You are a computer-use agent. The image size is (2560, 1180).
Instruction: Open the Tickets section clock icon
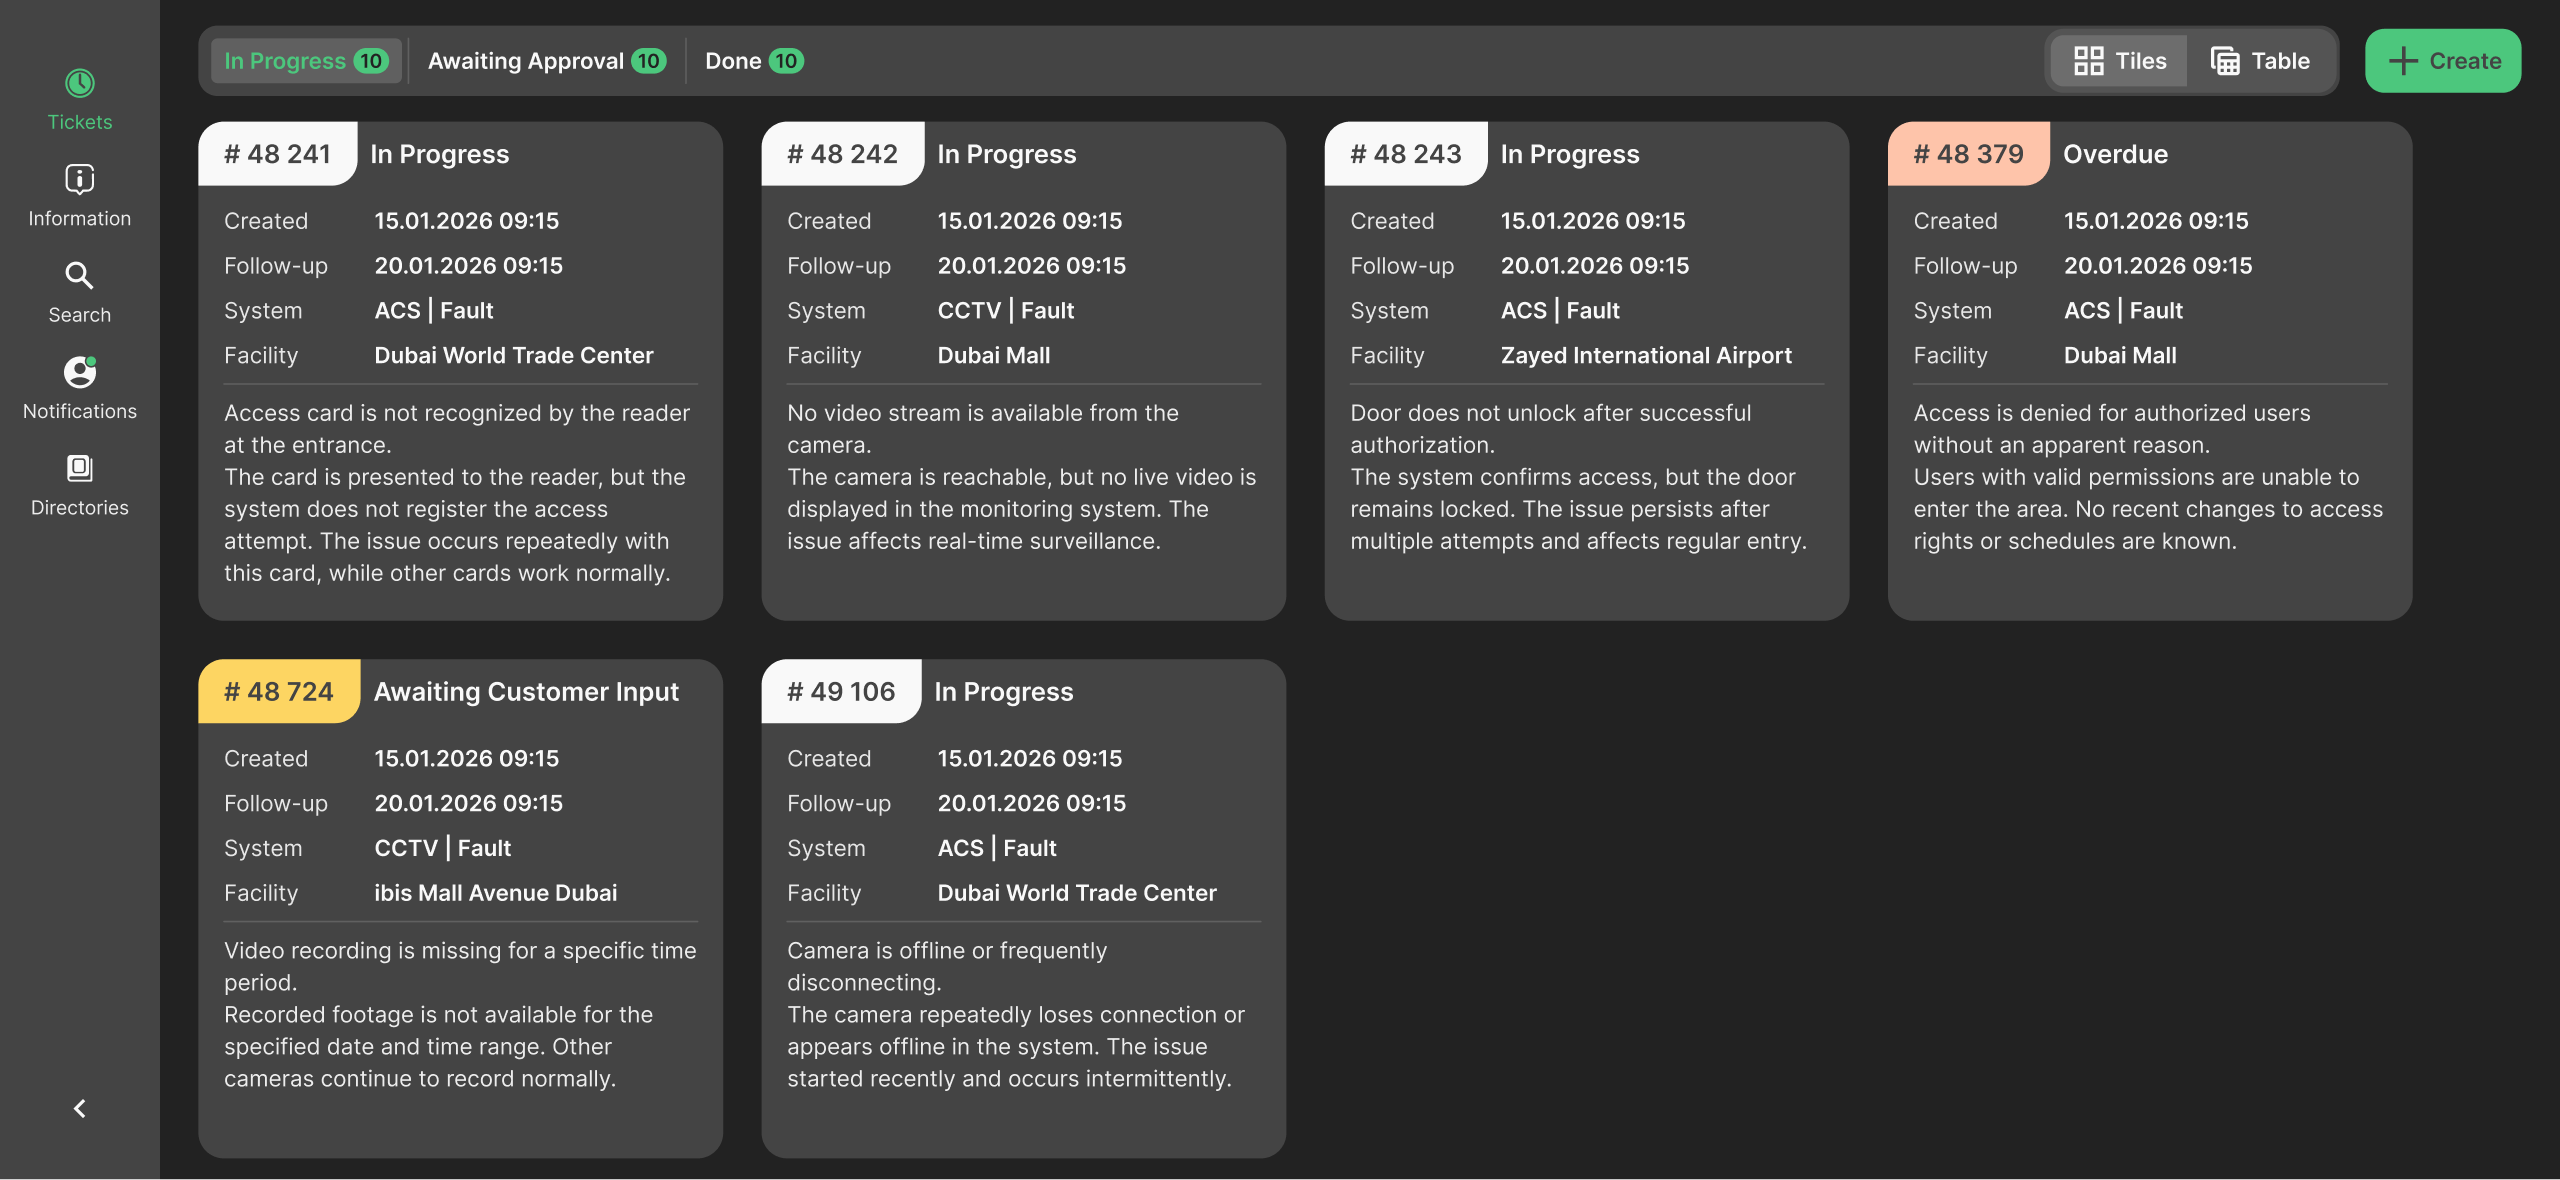coord(80,83)
